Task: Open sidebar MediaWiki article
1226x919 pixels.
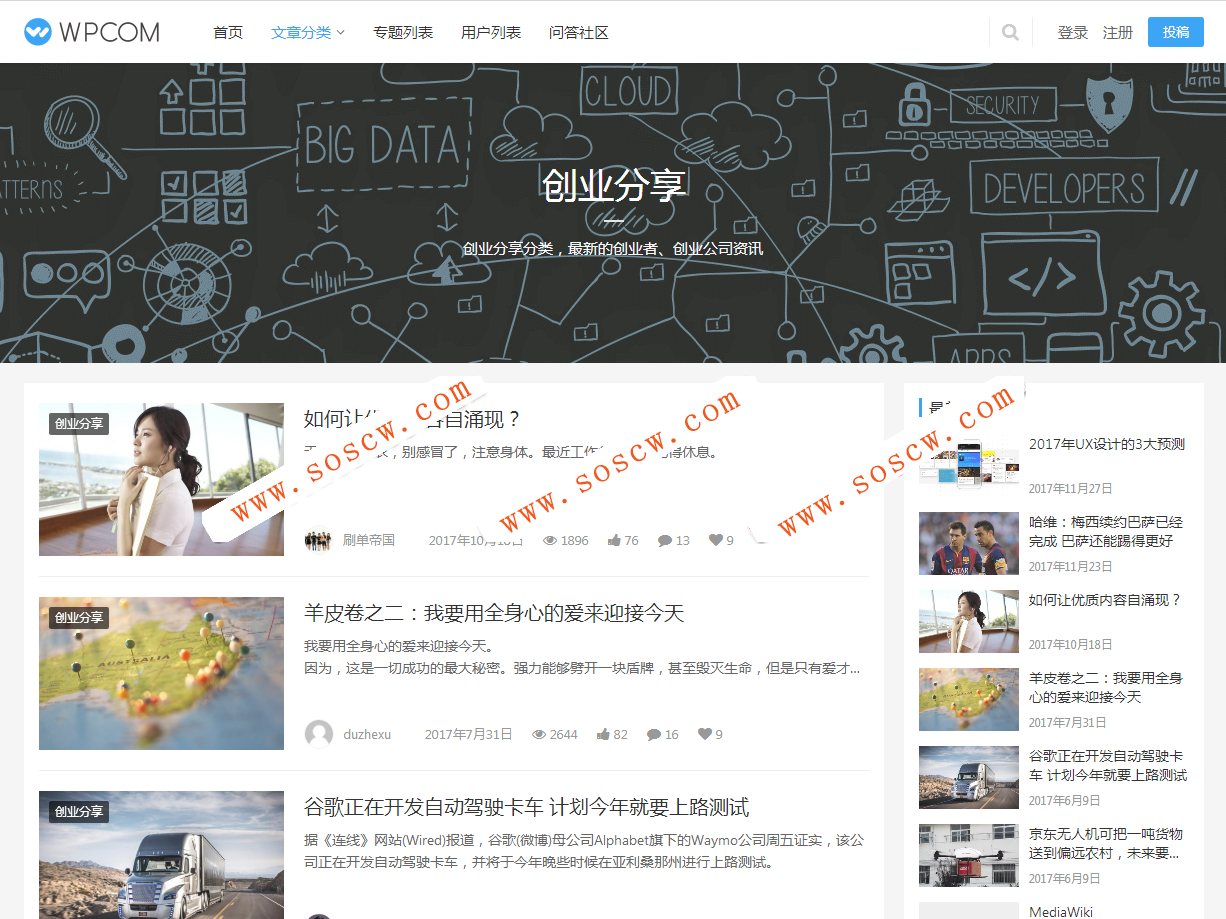Action: pyautogui.click(x=1061, y=911)
